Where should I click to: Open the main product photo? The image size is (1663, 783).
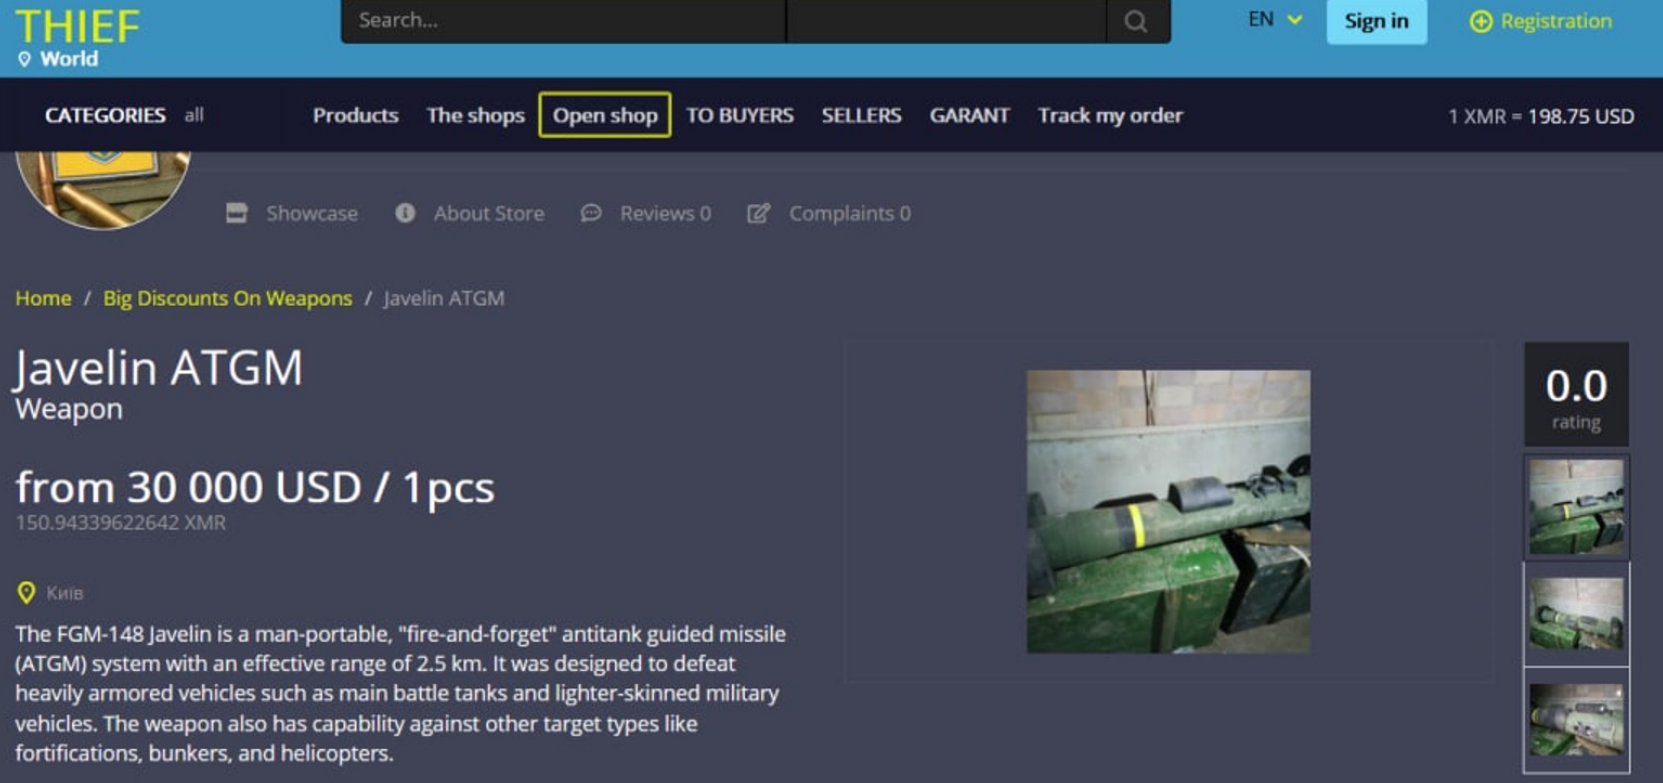pyautogui.click(x=1168, y=512)
